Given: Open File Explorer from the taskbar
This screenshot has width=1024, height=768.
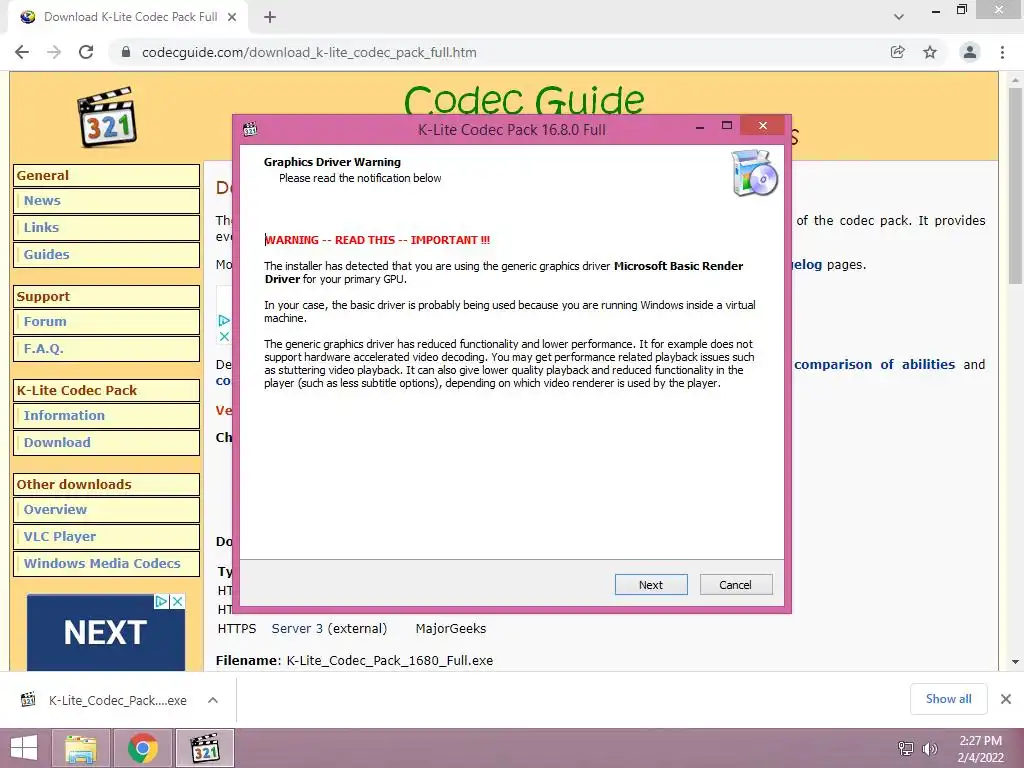Looking at the screenshot, I should click(81, 748).
